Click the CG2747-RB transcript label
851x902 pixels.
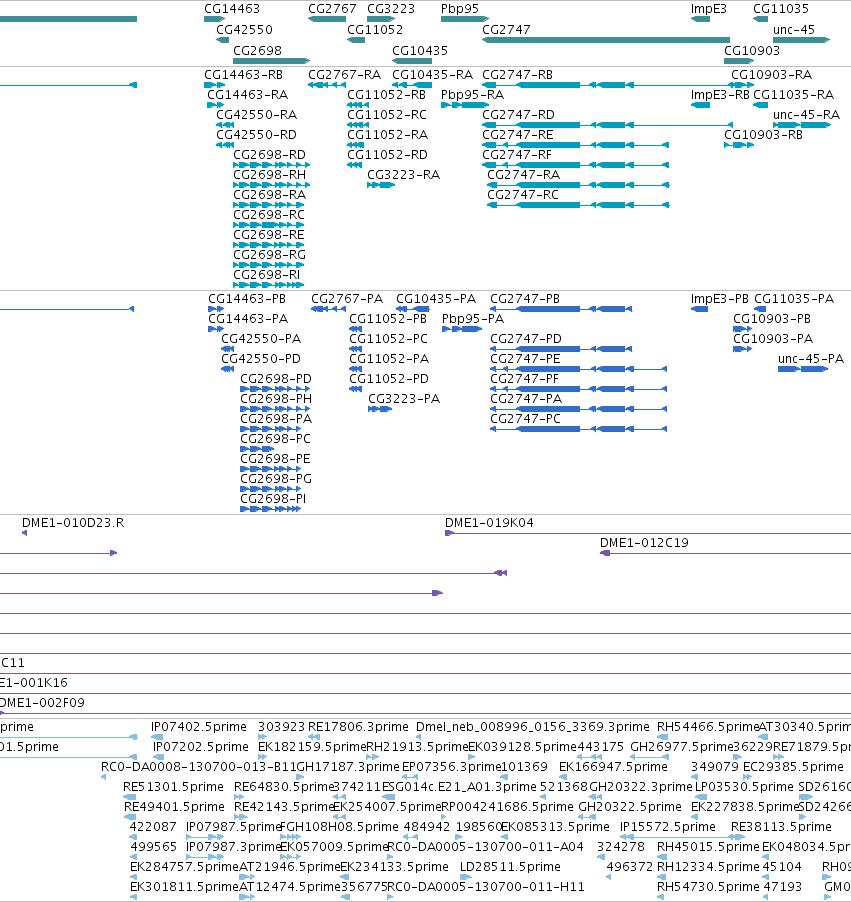point(517,75)
